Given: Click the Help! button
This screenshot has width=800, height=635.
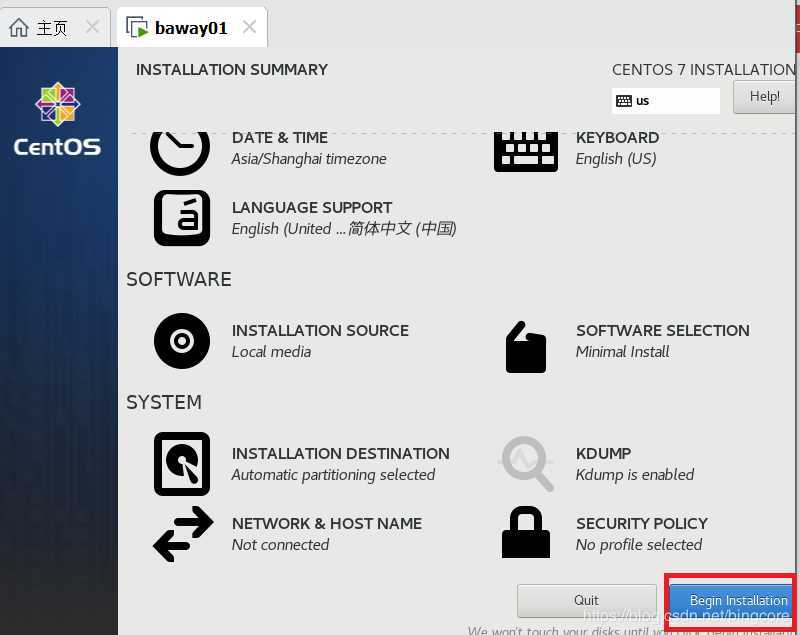Looking at the screenshot, I should point(764,97).
